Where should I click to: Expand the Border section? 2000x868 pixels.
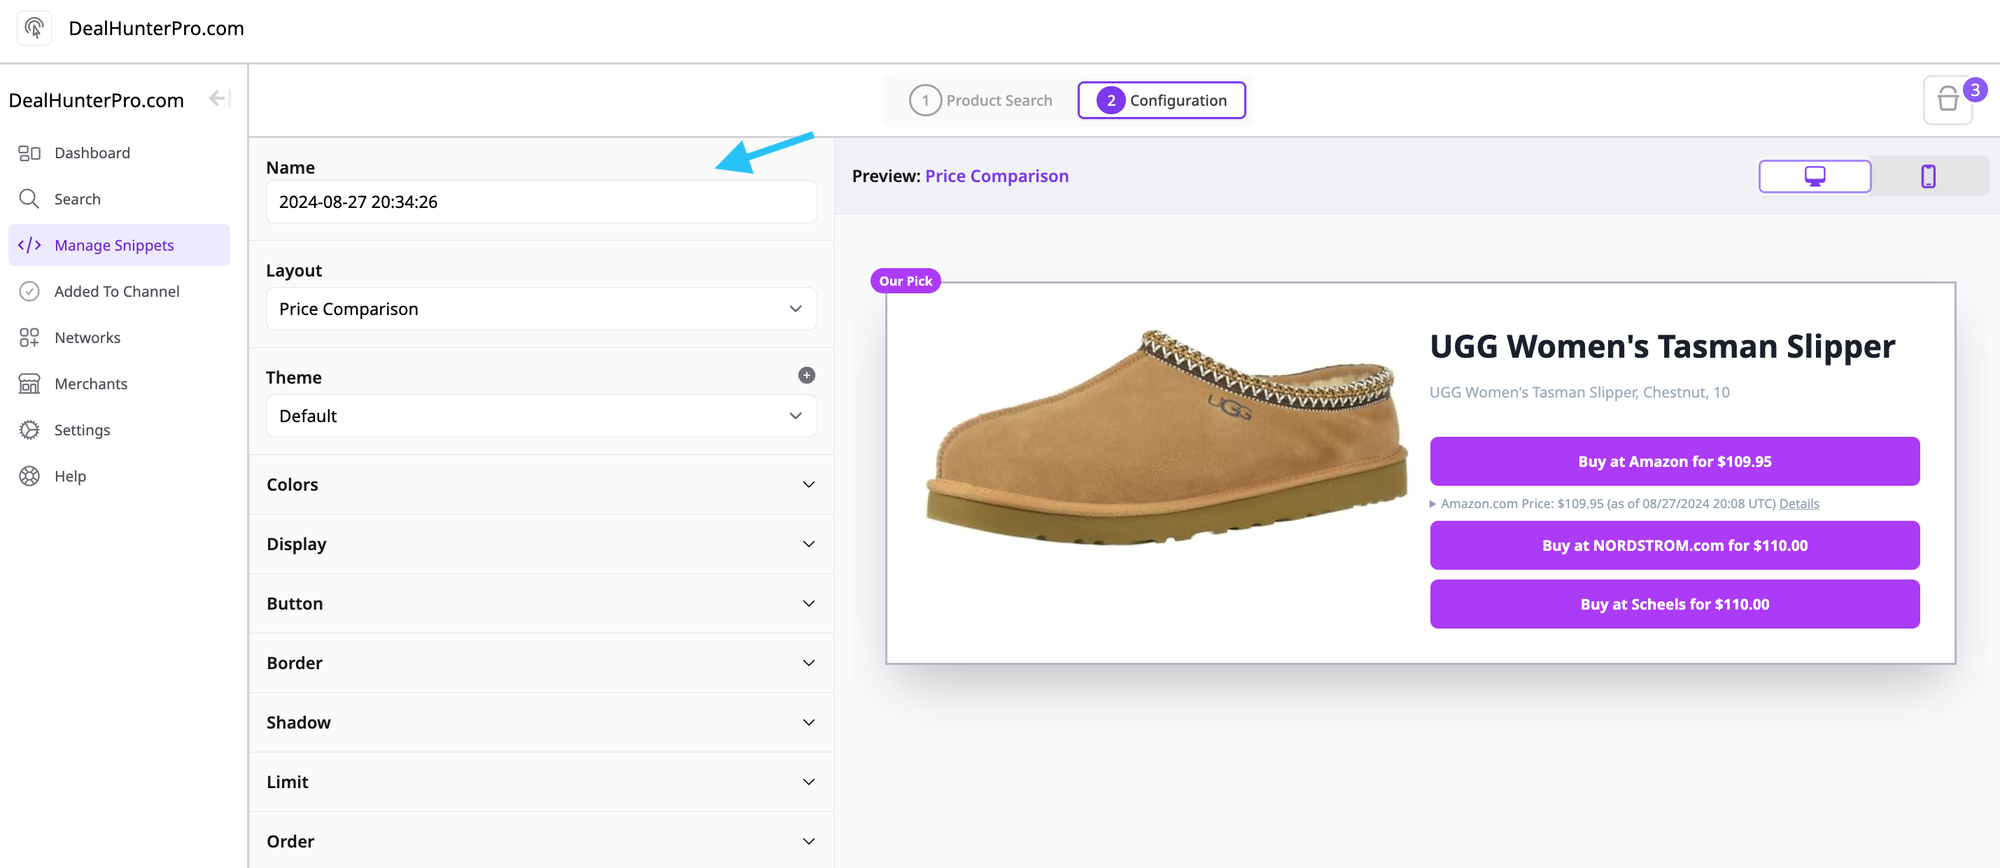tap(541, 663)
